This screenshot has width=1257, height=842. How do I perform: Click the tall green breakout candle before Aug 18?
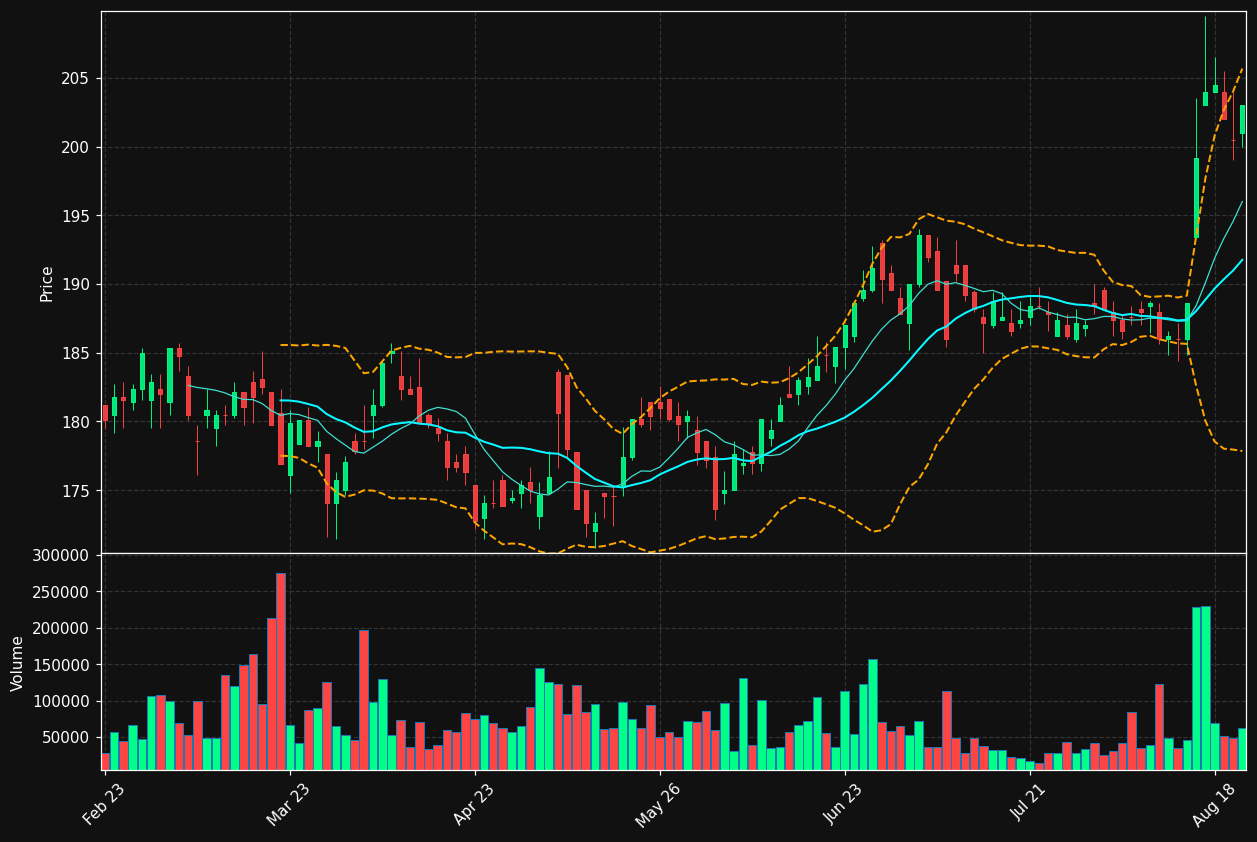1196,197
